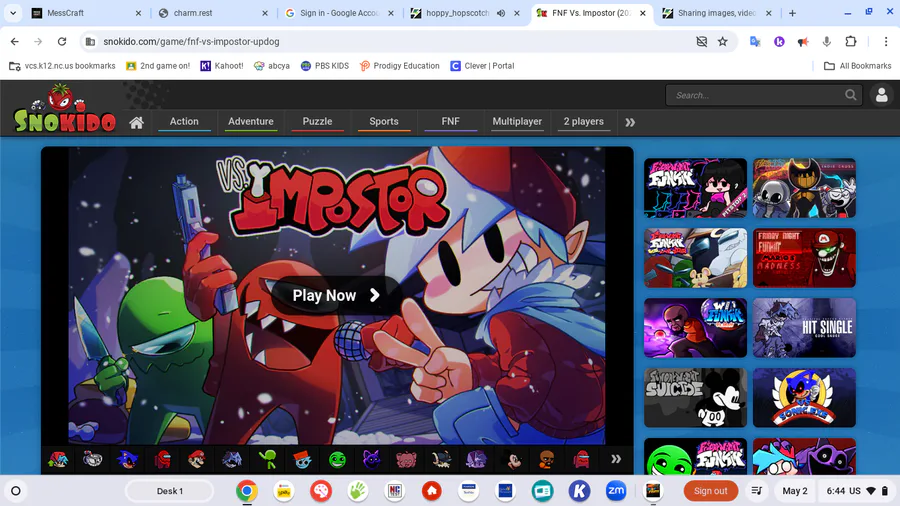Open the abcya bookmark
900x506 pixels.
[272, 66]
